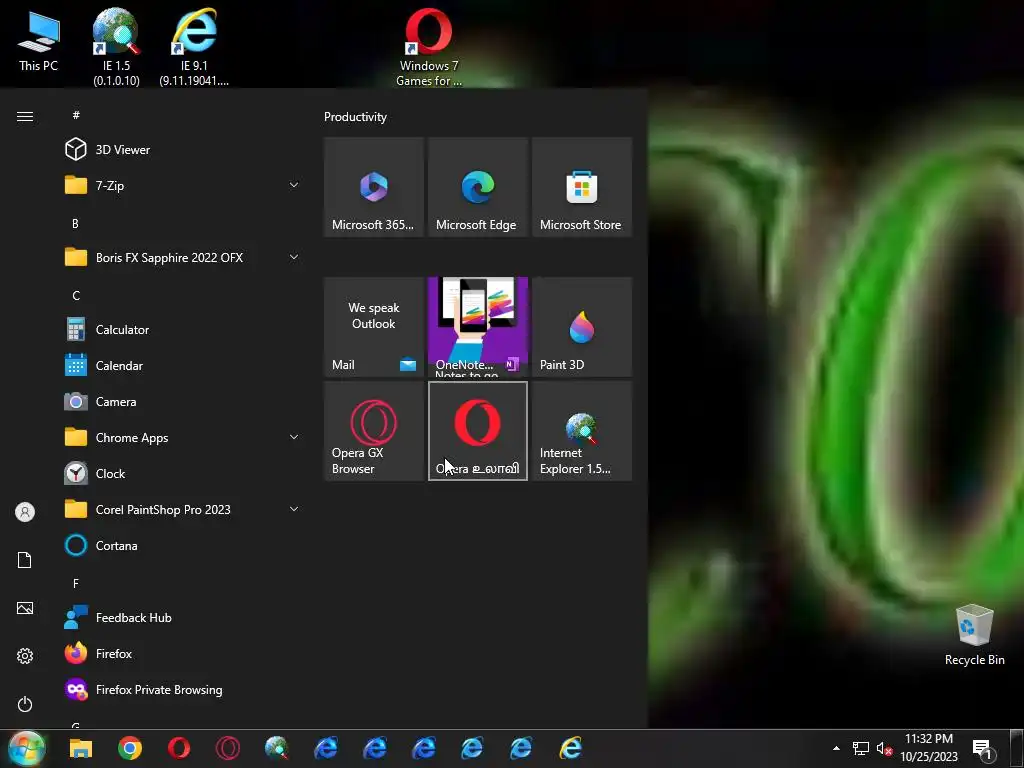The image size is (1024, 768).
Task: Expand the Boris FX Sapphire 2022 OFX folder
Action: 183,257
